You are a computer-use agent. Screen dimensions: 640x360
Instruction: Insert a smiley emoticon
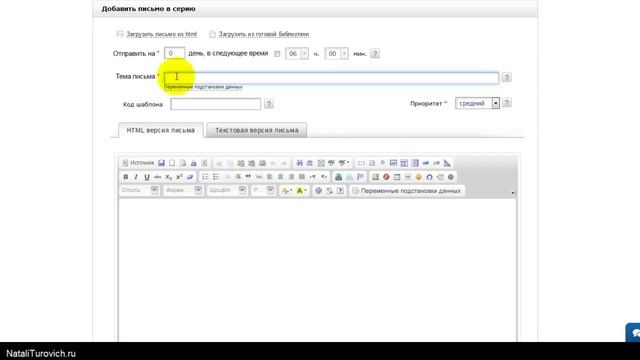(418, 177)
